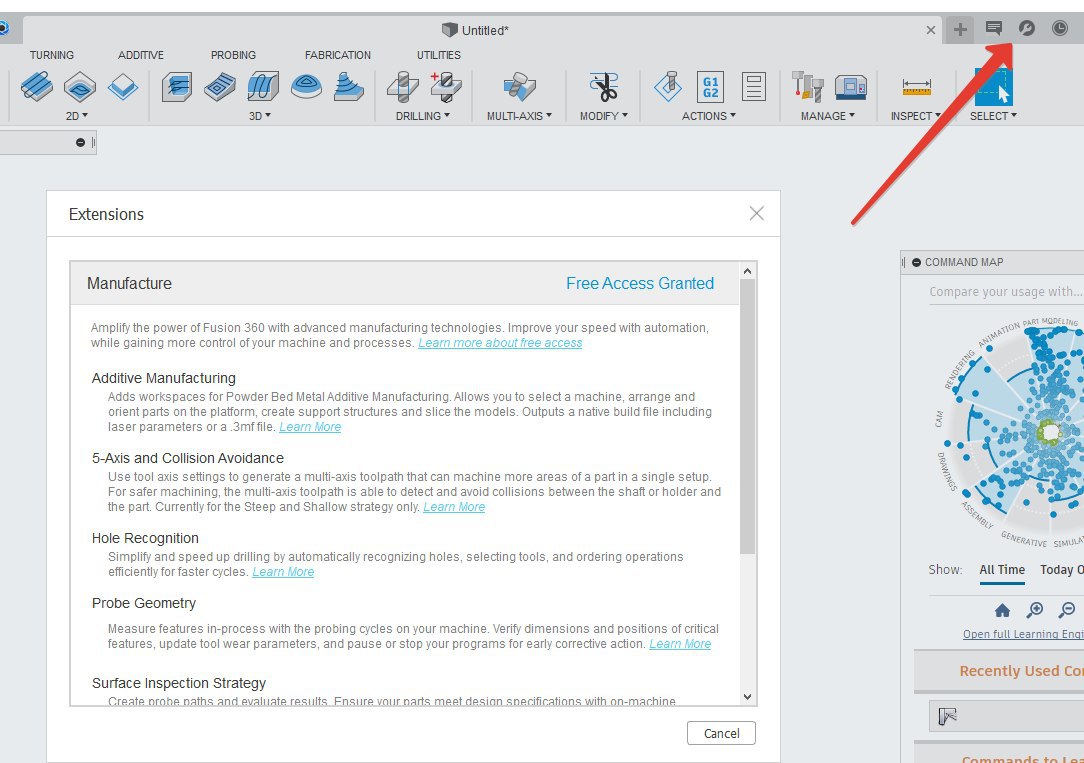Click home icon in Command Map
The image size is (1084, 763).
pyautogui.click(x=1002, y=610)
